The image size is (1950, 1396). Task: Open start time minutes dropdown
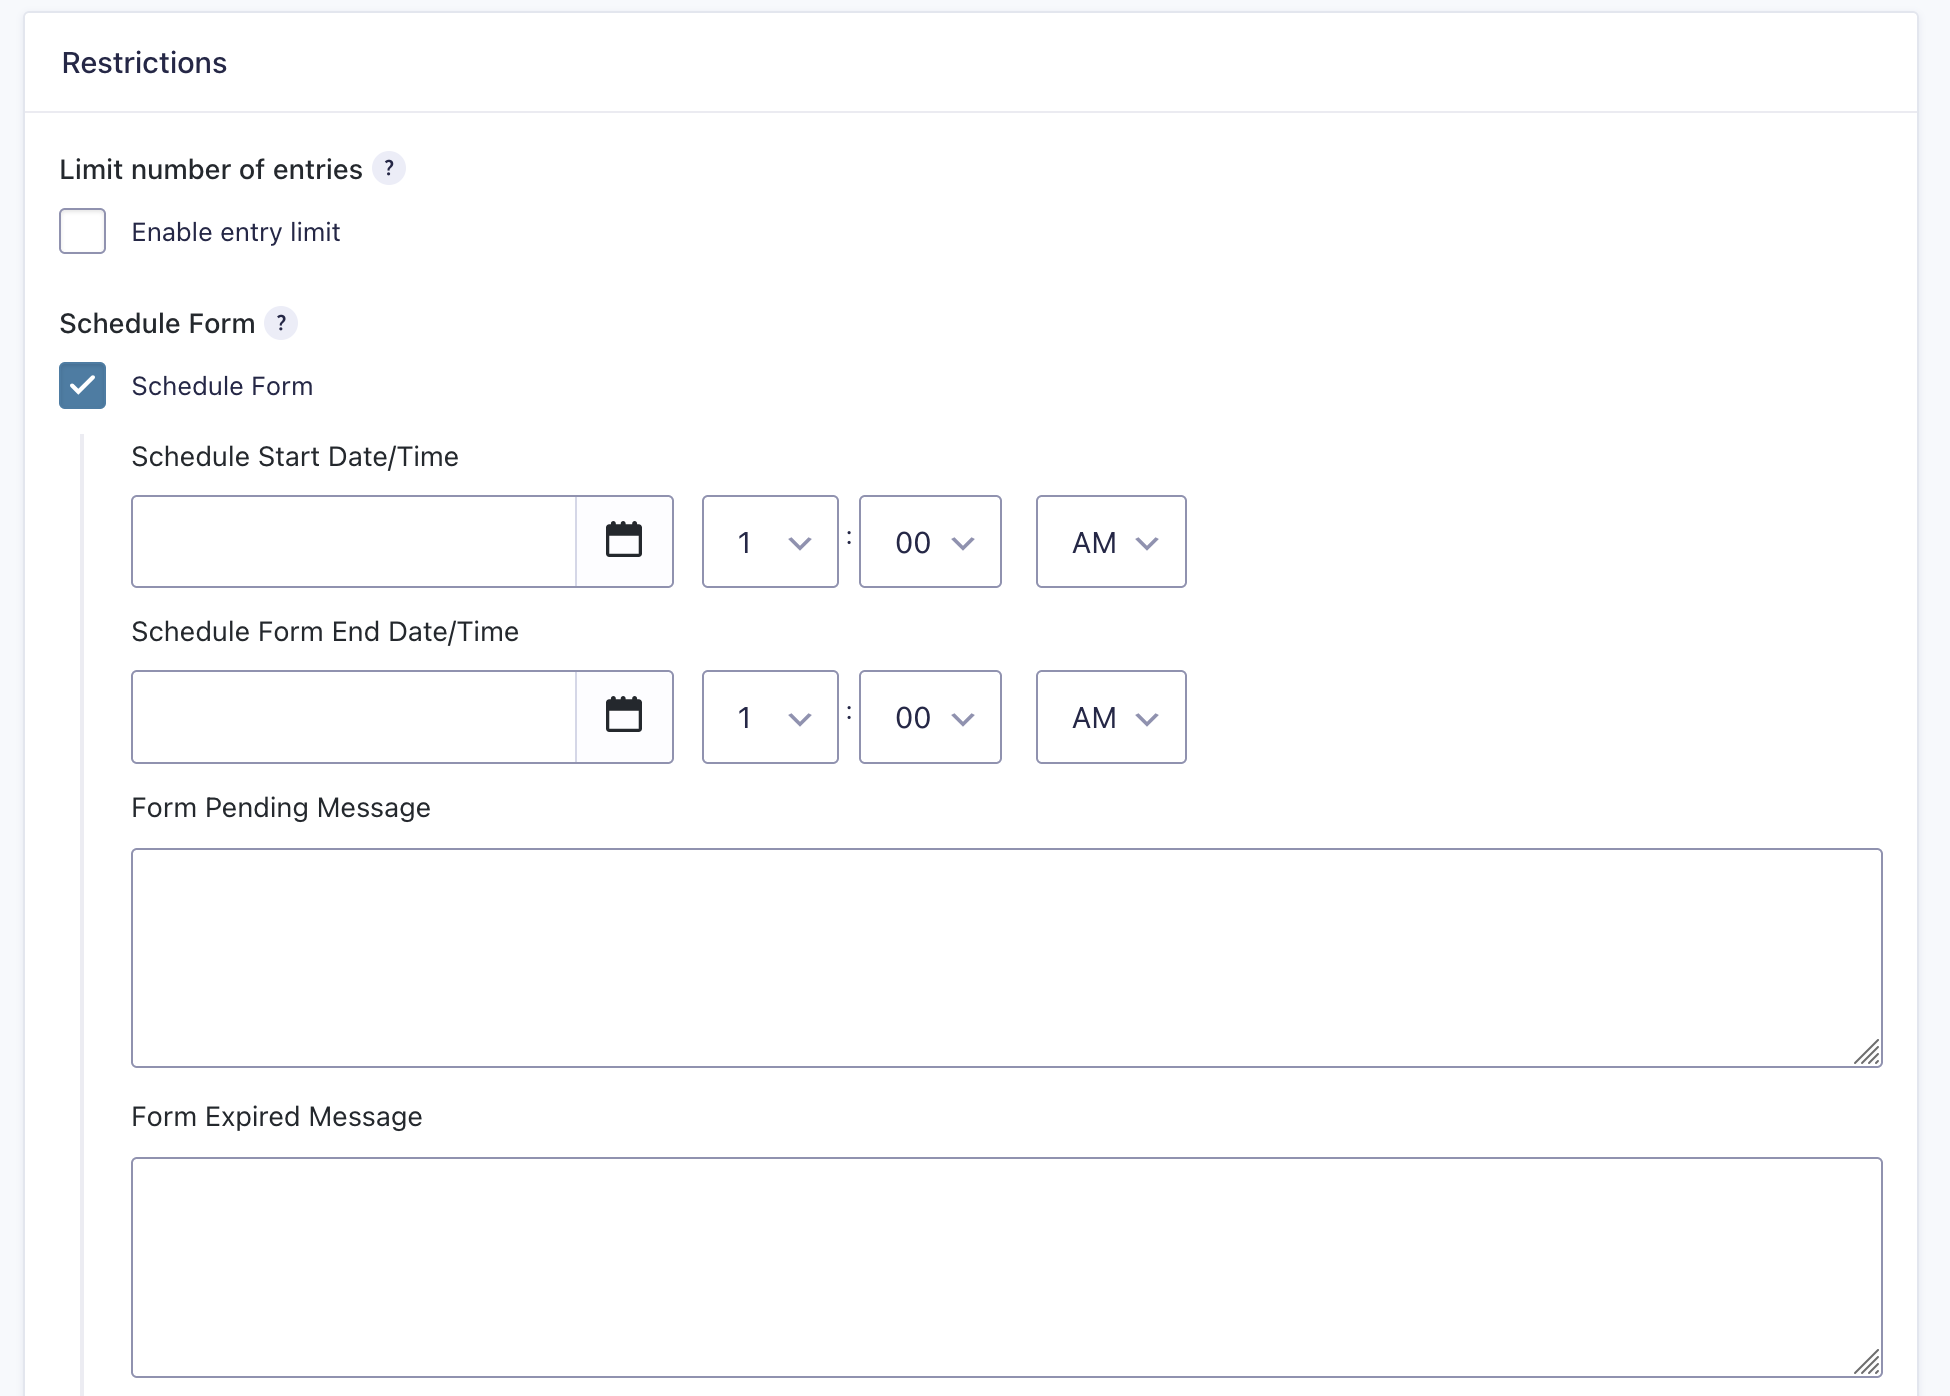tap(930, 542)
